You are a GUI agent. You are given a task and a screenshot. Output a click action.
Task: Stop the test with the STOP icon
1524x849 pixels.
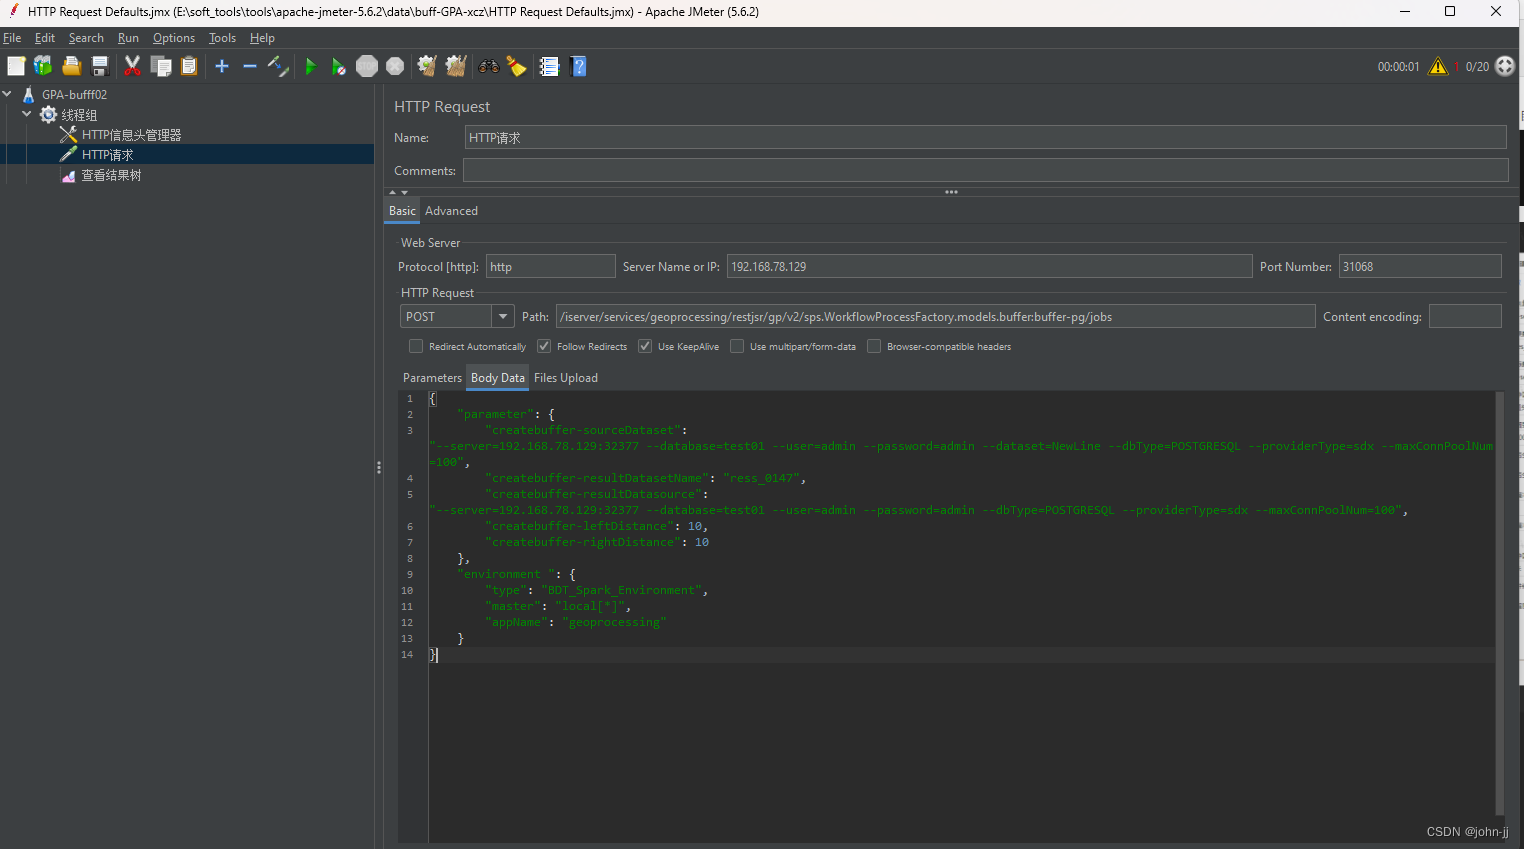pos(367,66)
